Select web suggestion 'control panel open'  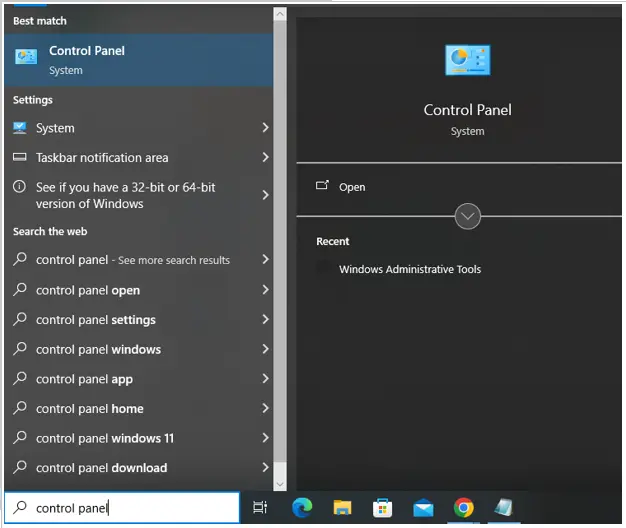click(139, 290)
